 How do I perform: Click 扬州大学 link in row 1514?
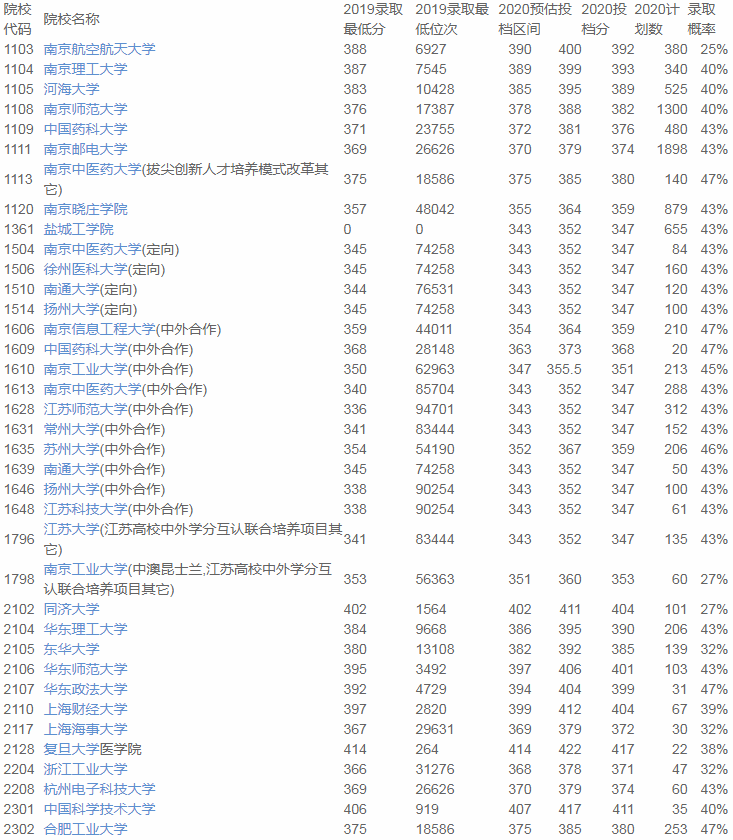pos(72,309)
